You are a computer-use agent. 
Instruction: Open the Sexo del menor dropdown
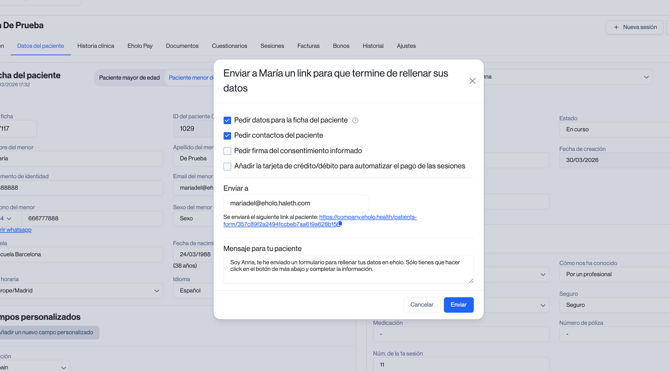click(194, 218)
